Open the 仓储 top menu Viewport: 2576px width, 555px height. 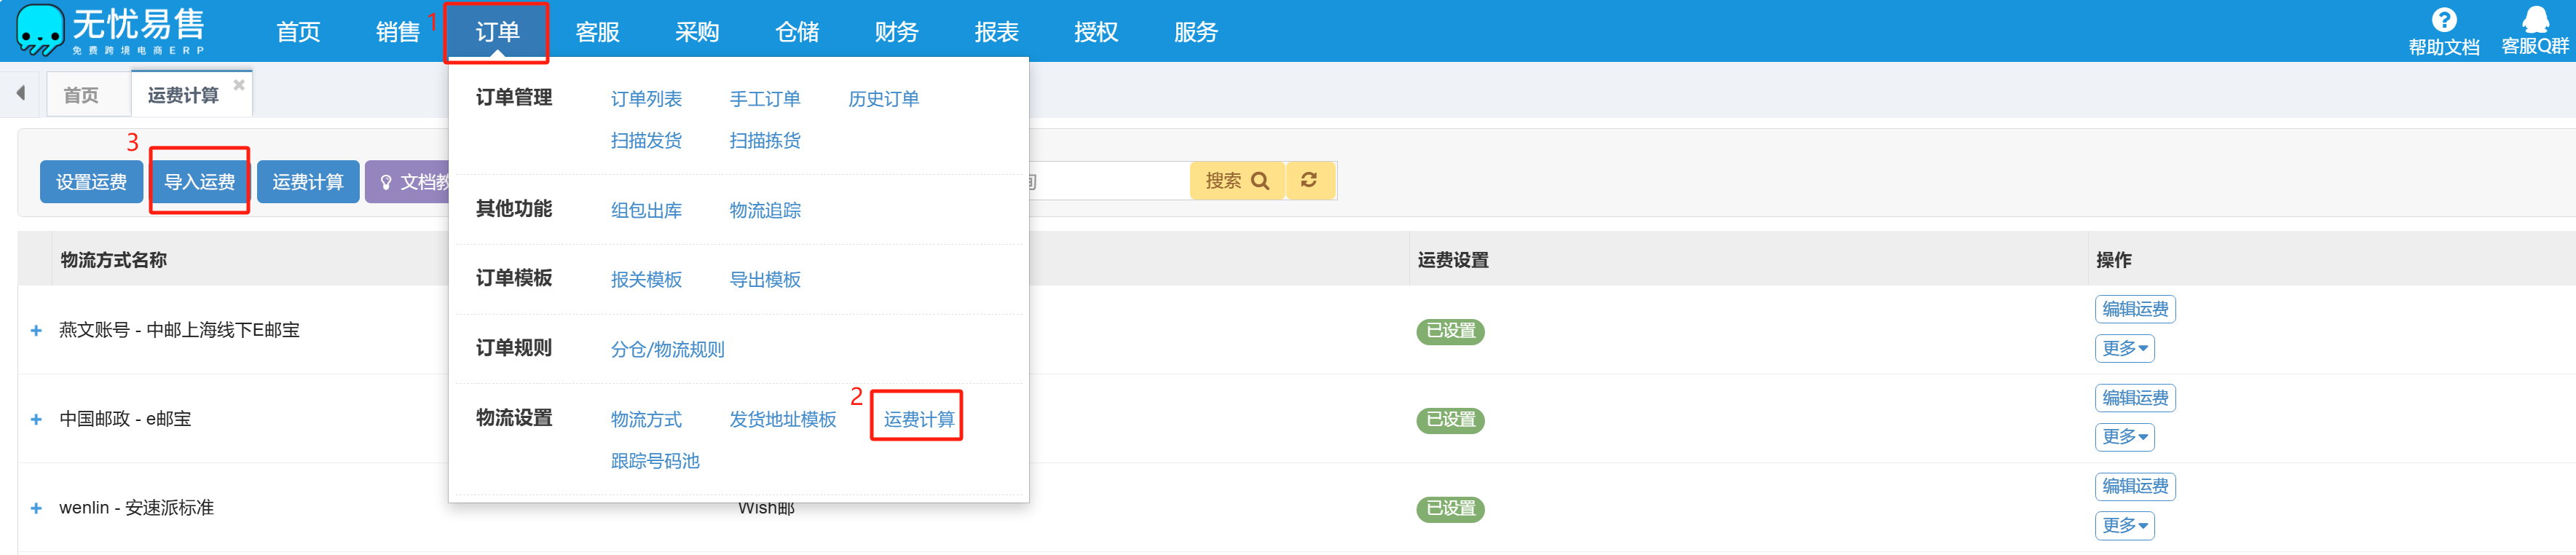tap(796, 32)
